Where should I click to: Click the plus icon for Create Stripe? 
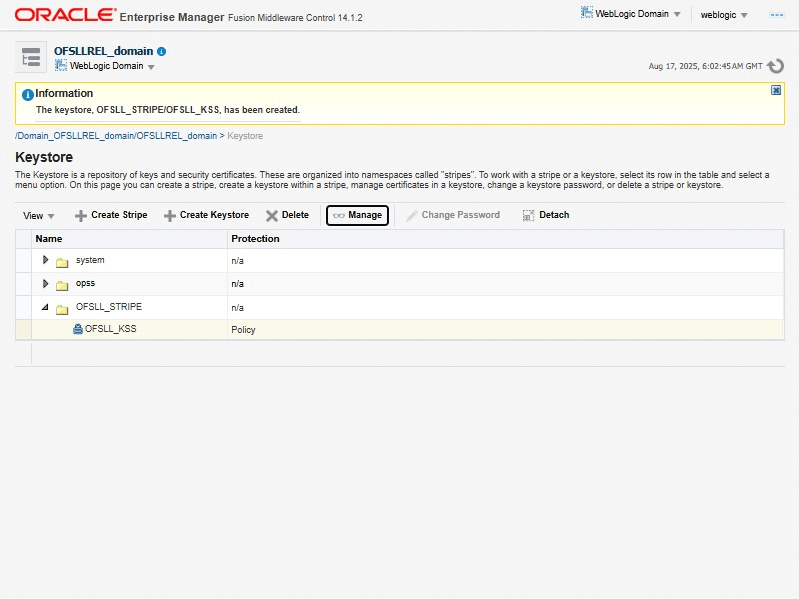[81, 216]
